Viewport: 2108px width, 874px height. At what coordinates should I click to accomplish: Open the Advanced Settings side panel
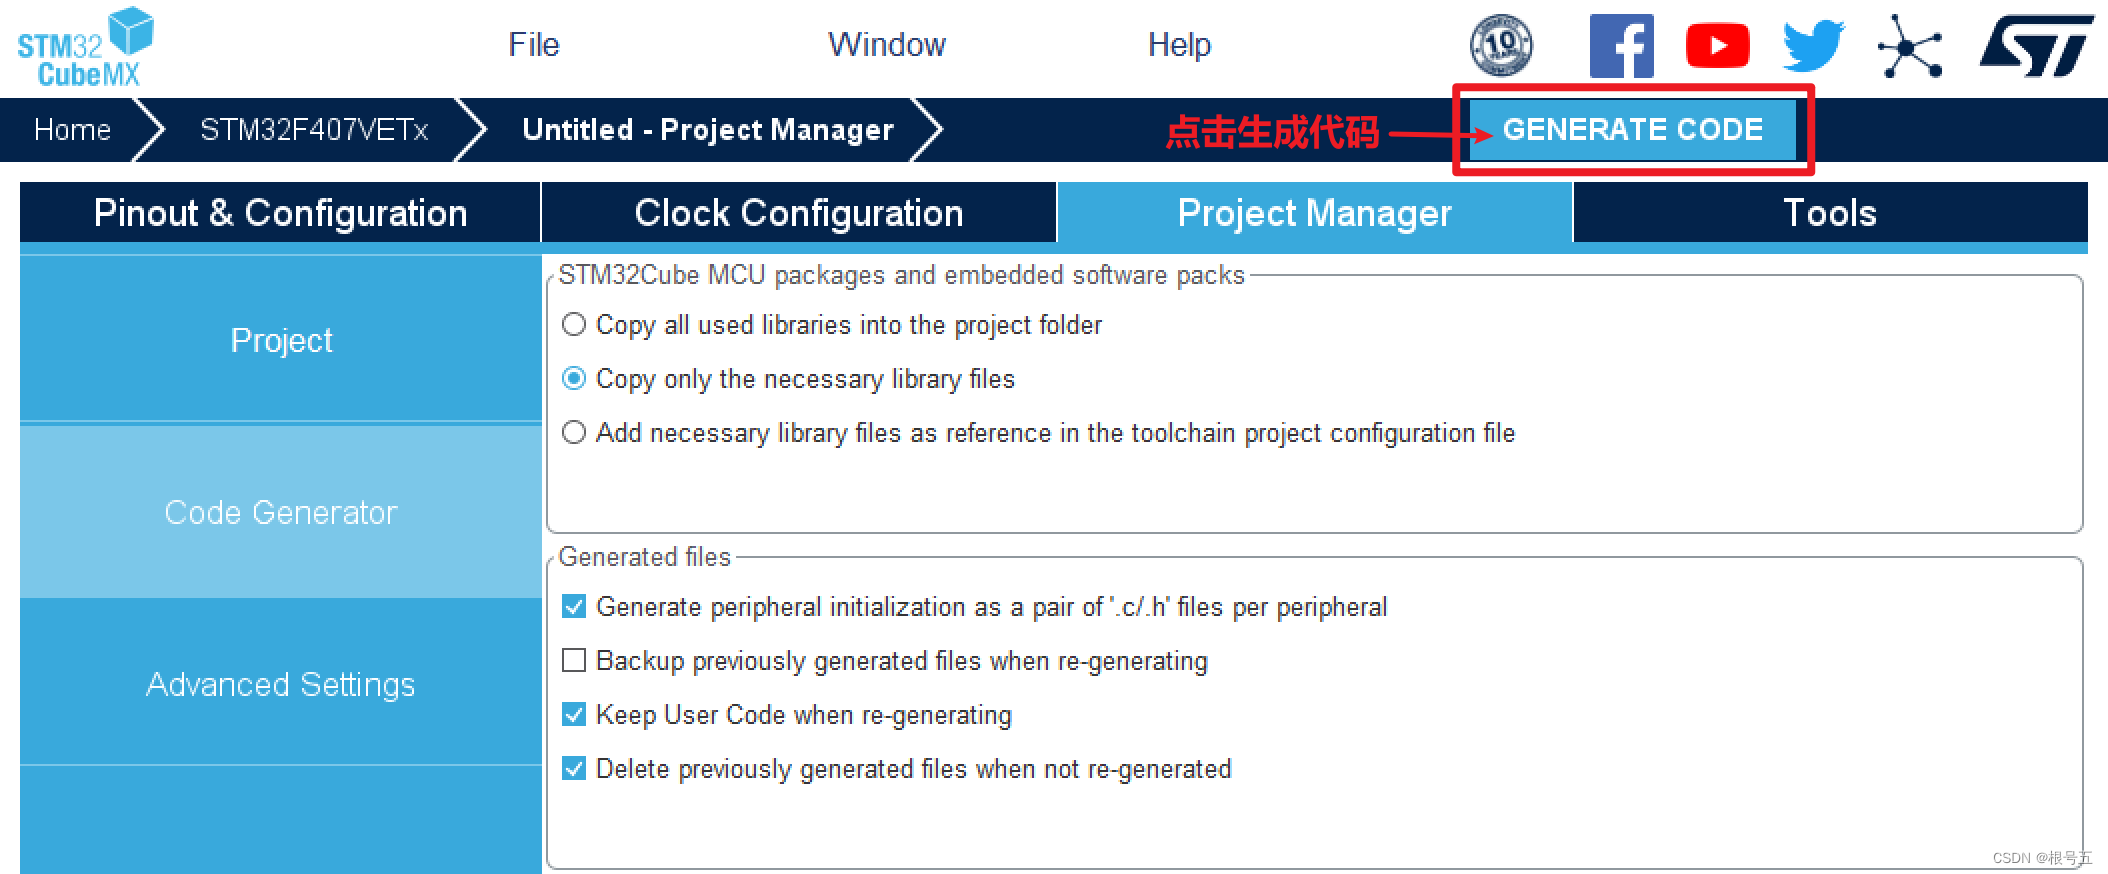(280, 684)
